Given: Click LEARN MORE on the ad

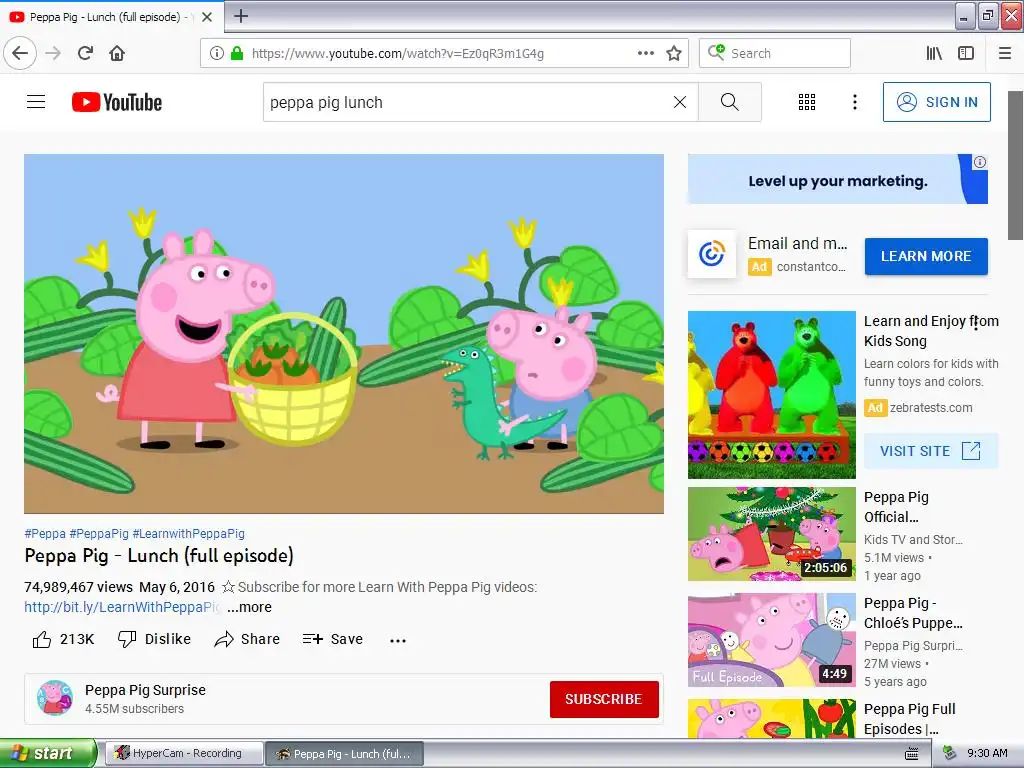Looking at the screenshot, I should (926, 257).
